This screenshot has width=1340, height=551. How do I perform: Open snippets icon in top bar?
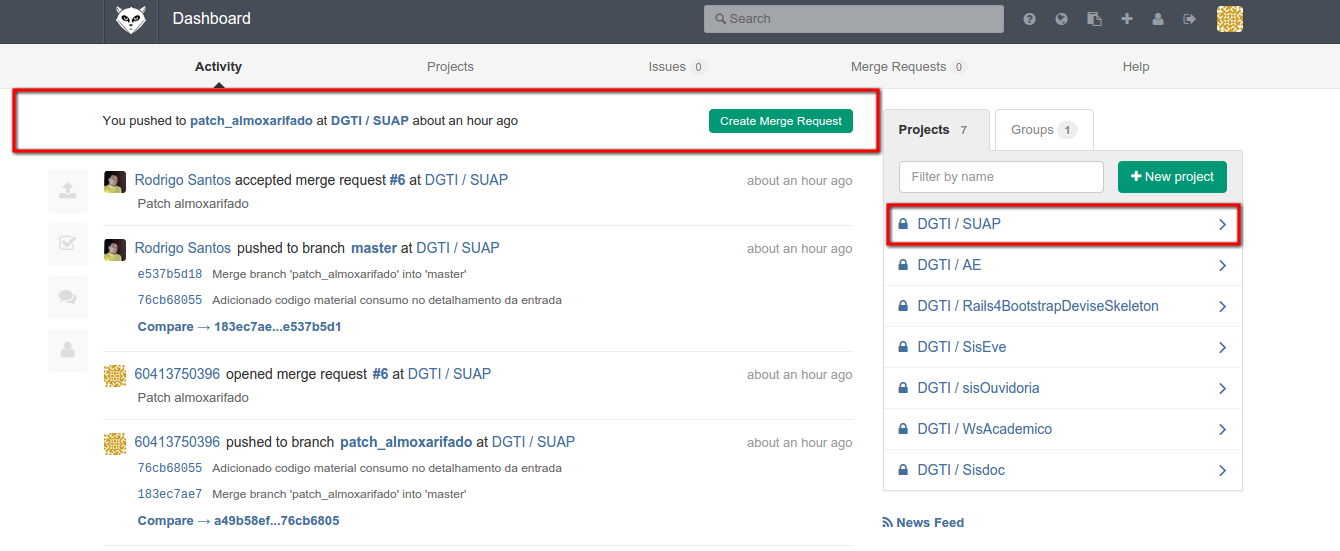1094,19
